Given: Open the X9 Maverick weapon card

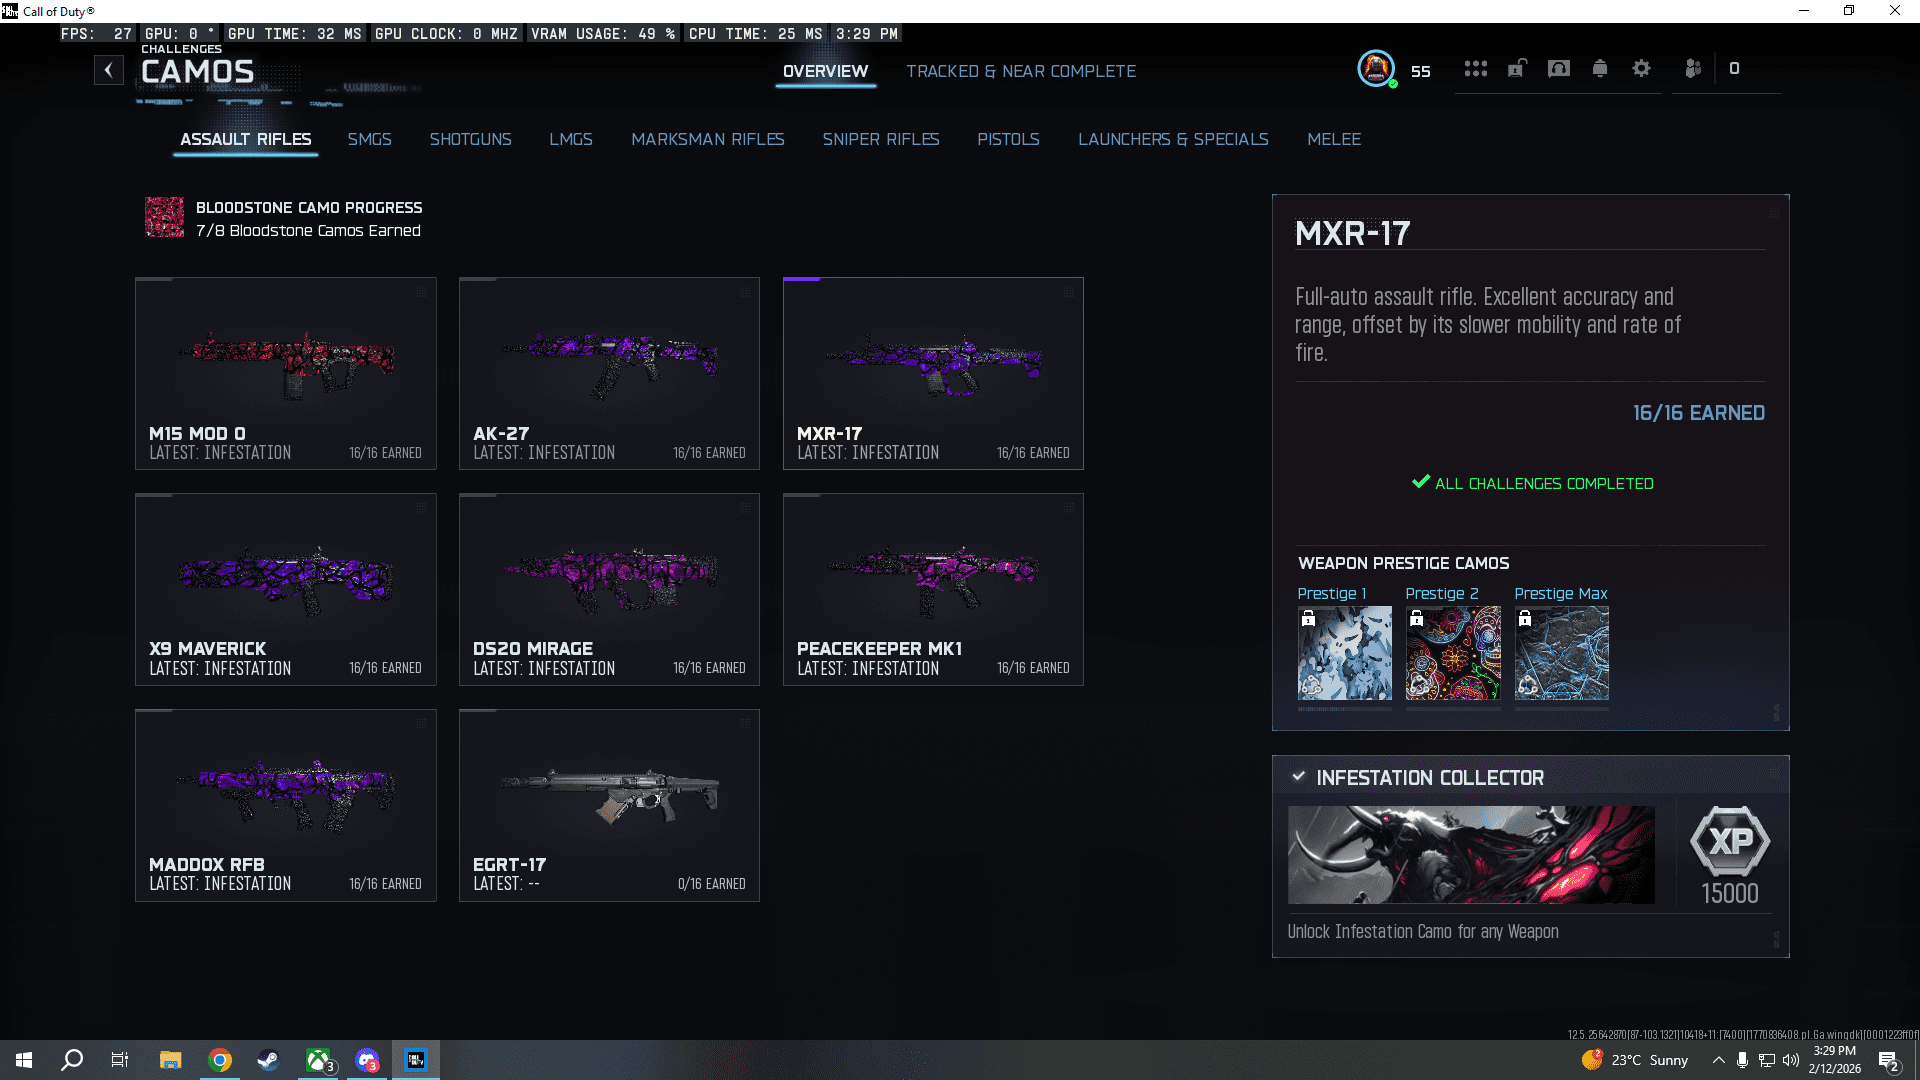Looking at the screenshot, I should click(286, 589).
